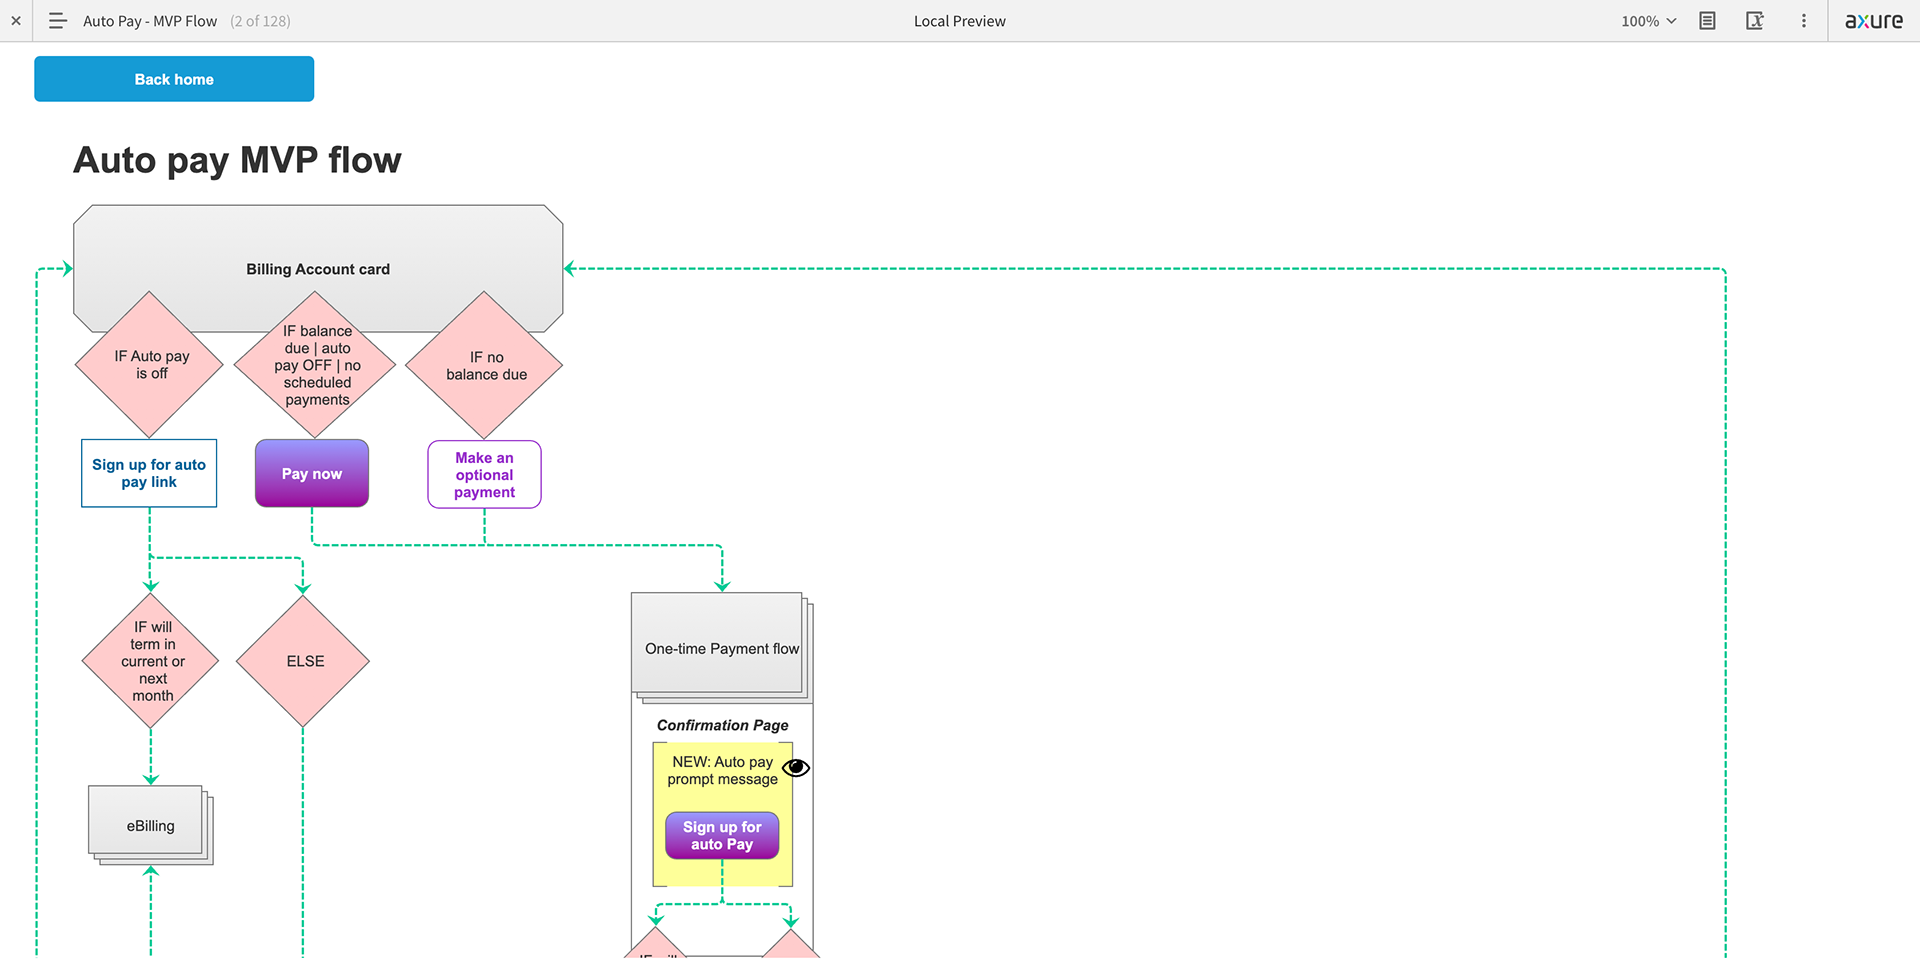Screen dimensions: 1920x959
Task: Open the page notes icon
Action: tap(1707, 21)
